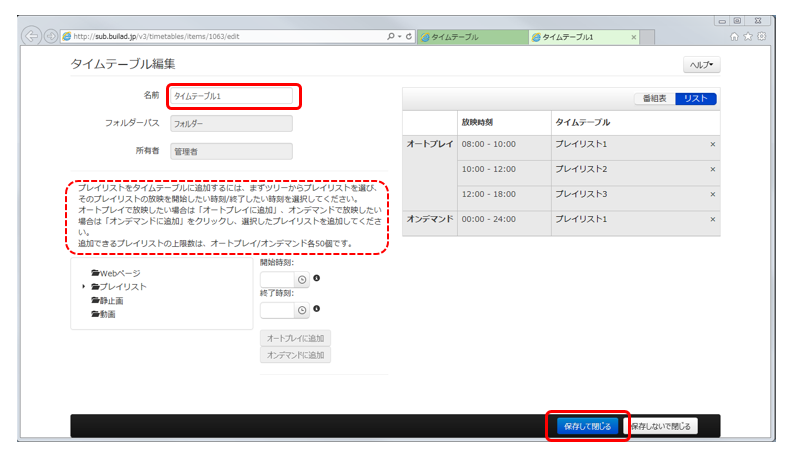
Task: Click the 名前 input field
Action: [231, 96]
